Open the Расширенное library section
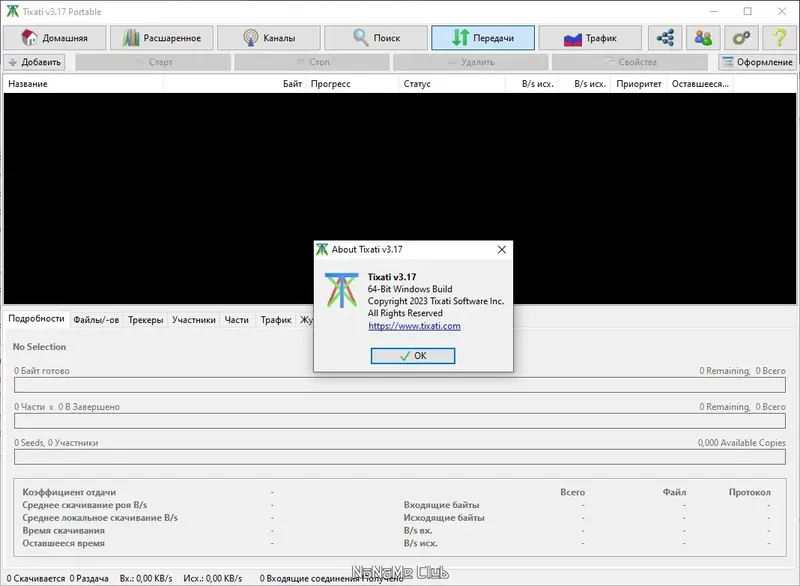This screenshot has width=800, height=586. tap(162, 38)
